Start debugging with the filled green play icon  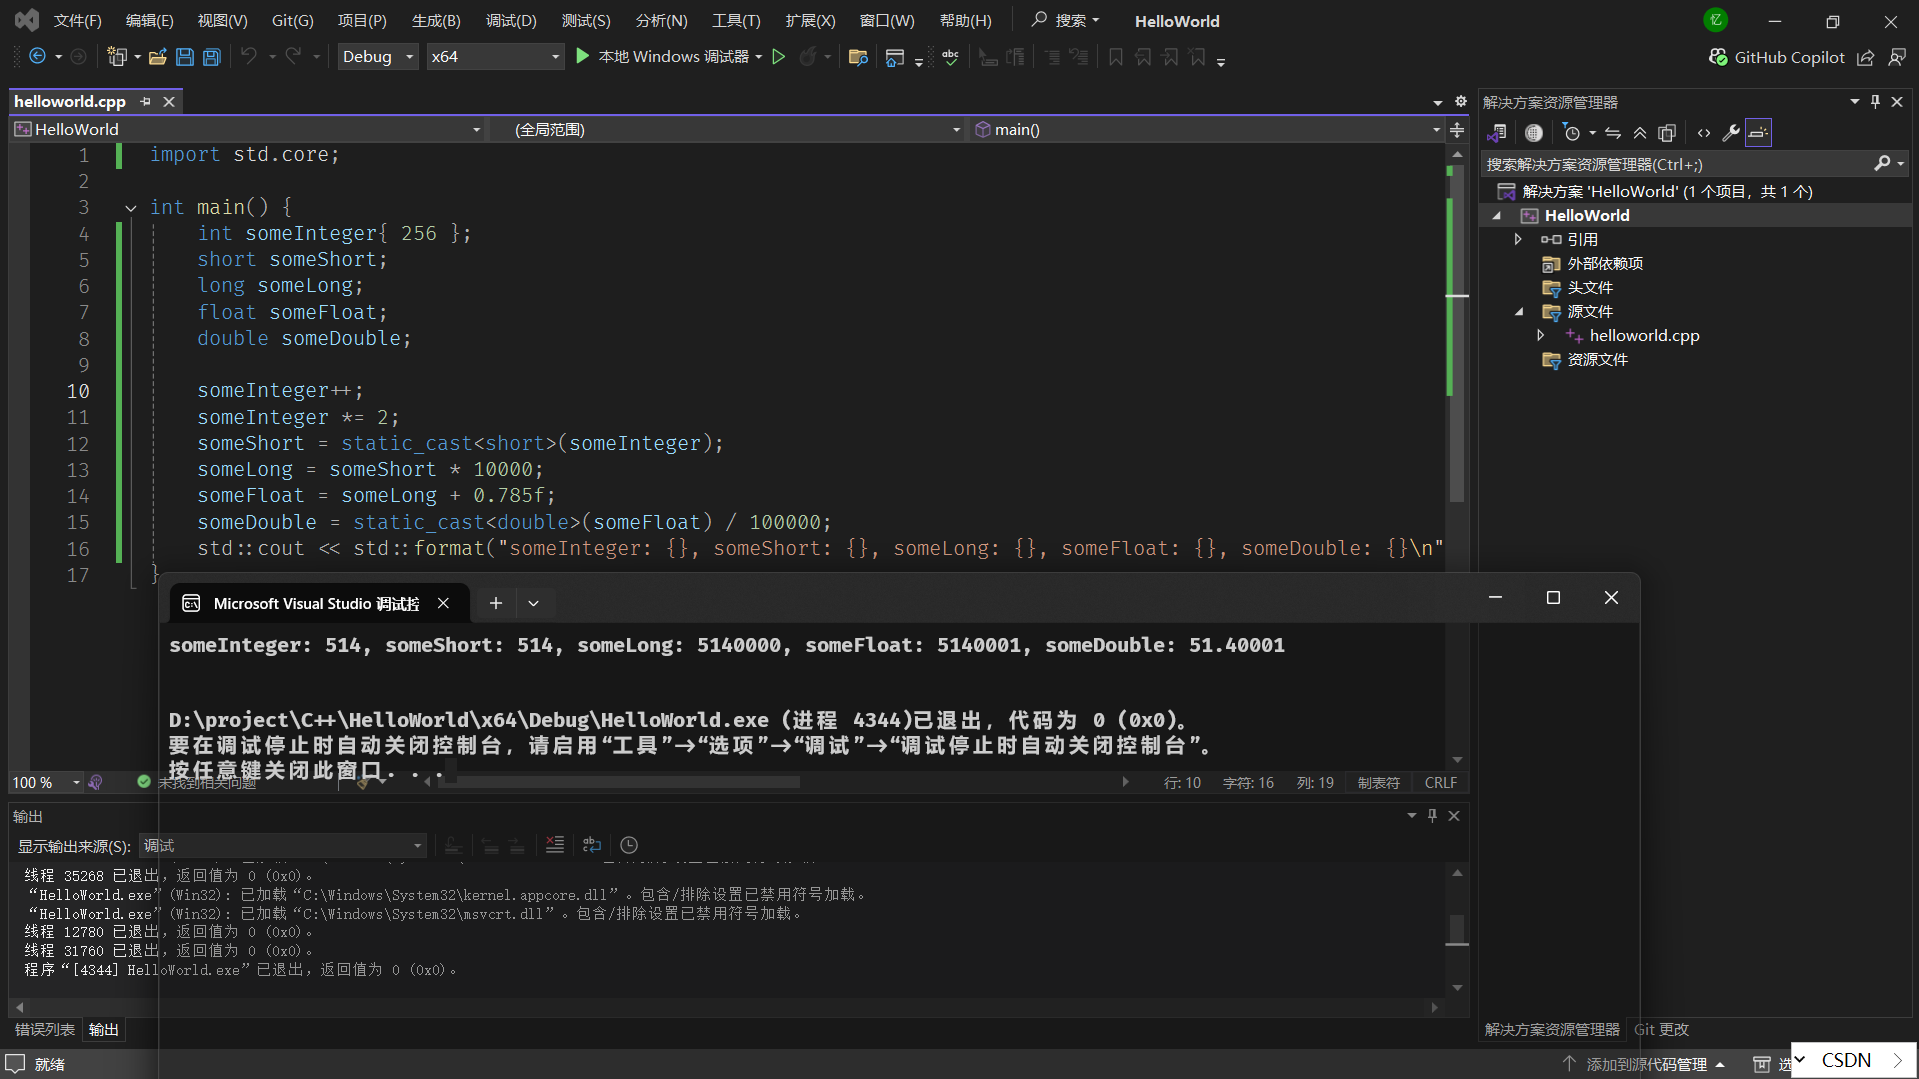(583, 57)
